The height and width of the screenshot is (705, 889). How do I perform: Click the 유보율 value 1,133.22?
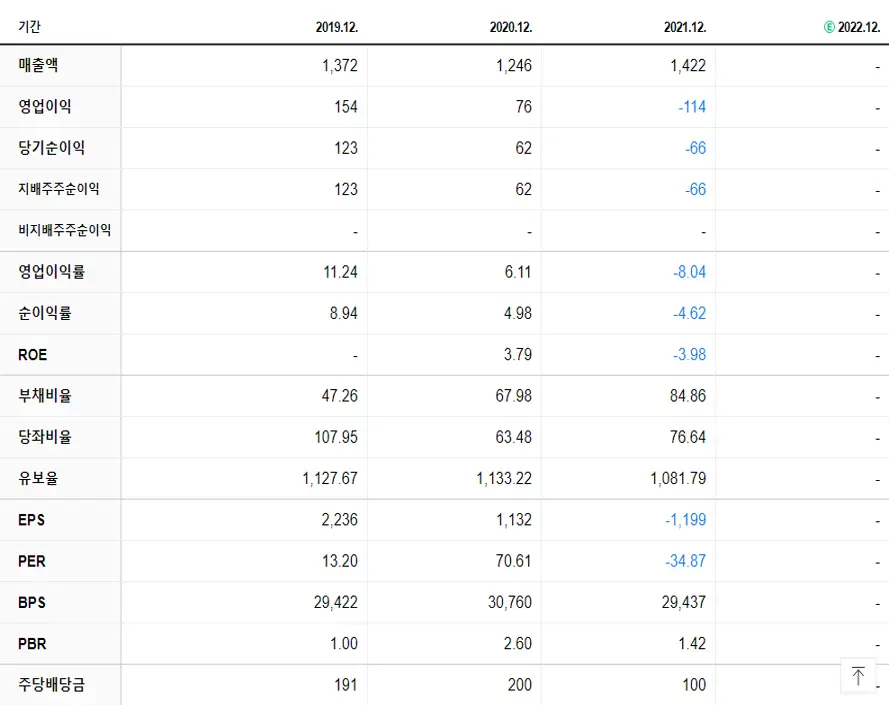504,479
